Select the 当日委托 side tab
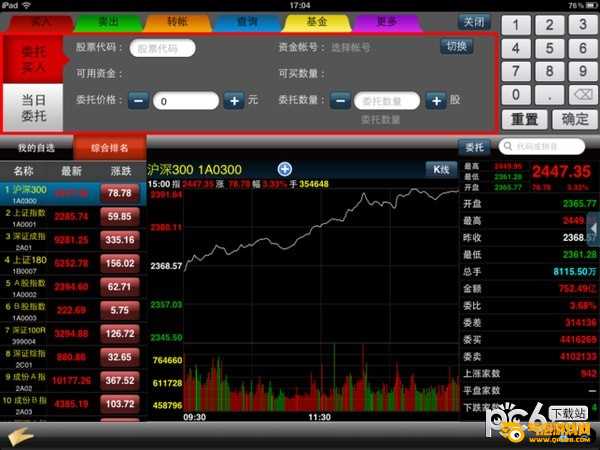This screenshot has height=450, width=600. (x=34, y=108)
